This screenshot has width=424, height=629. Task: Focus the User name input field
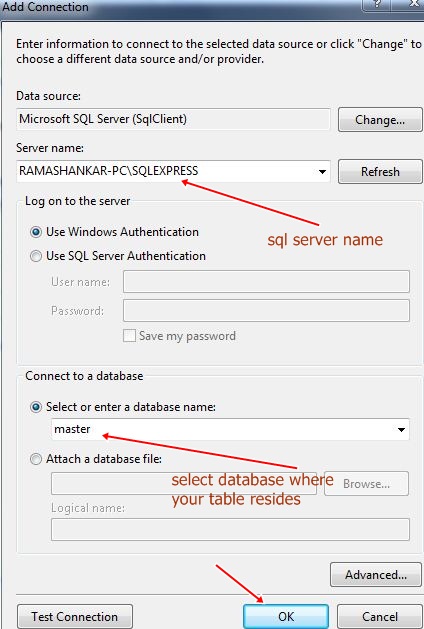(266, 282)
